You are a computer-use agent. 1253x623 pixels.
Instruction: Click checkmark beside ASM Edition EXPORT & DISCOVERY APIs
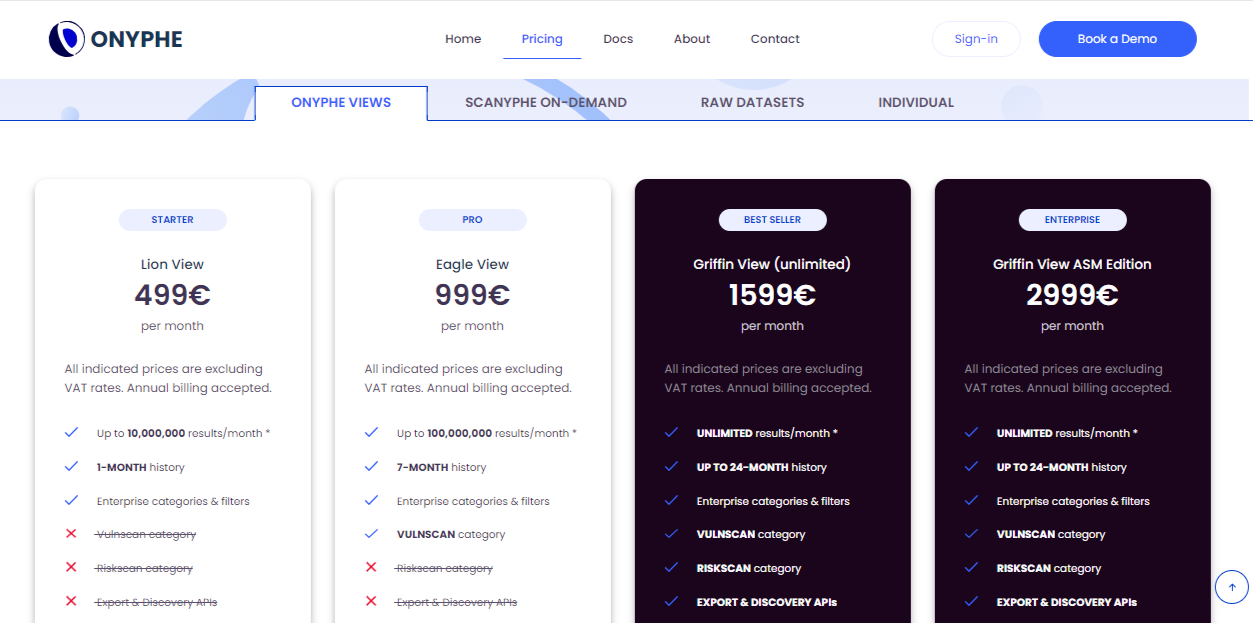click(x=971, y=602)
